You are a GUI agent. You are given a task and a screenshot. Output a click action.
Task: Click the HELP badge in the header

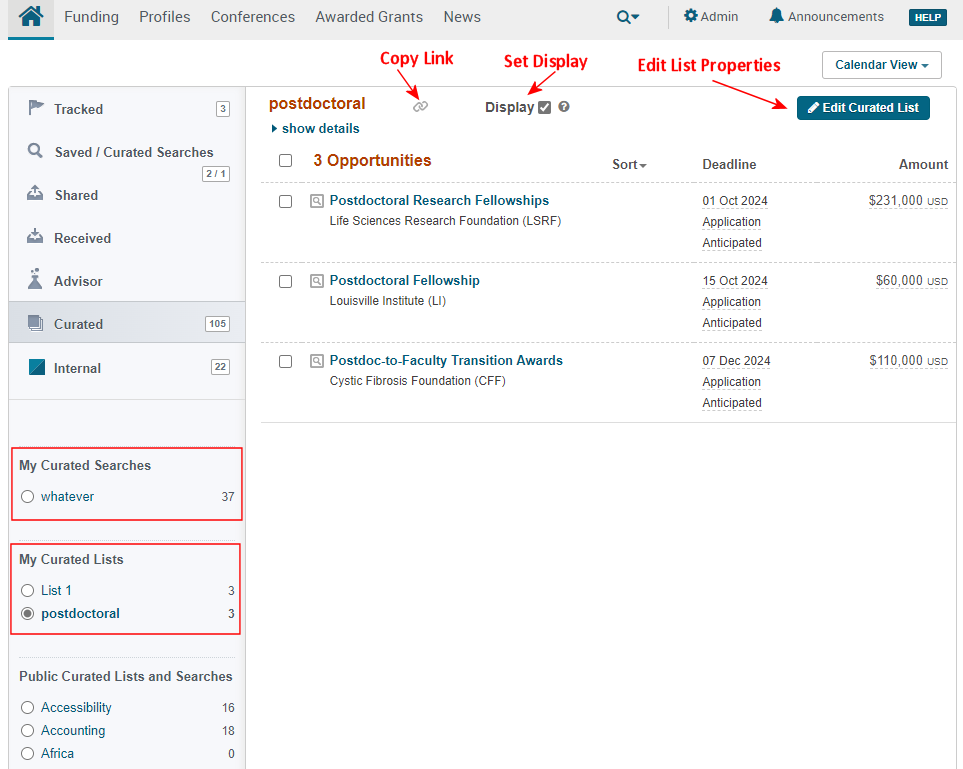[x=927, y=17]
